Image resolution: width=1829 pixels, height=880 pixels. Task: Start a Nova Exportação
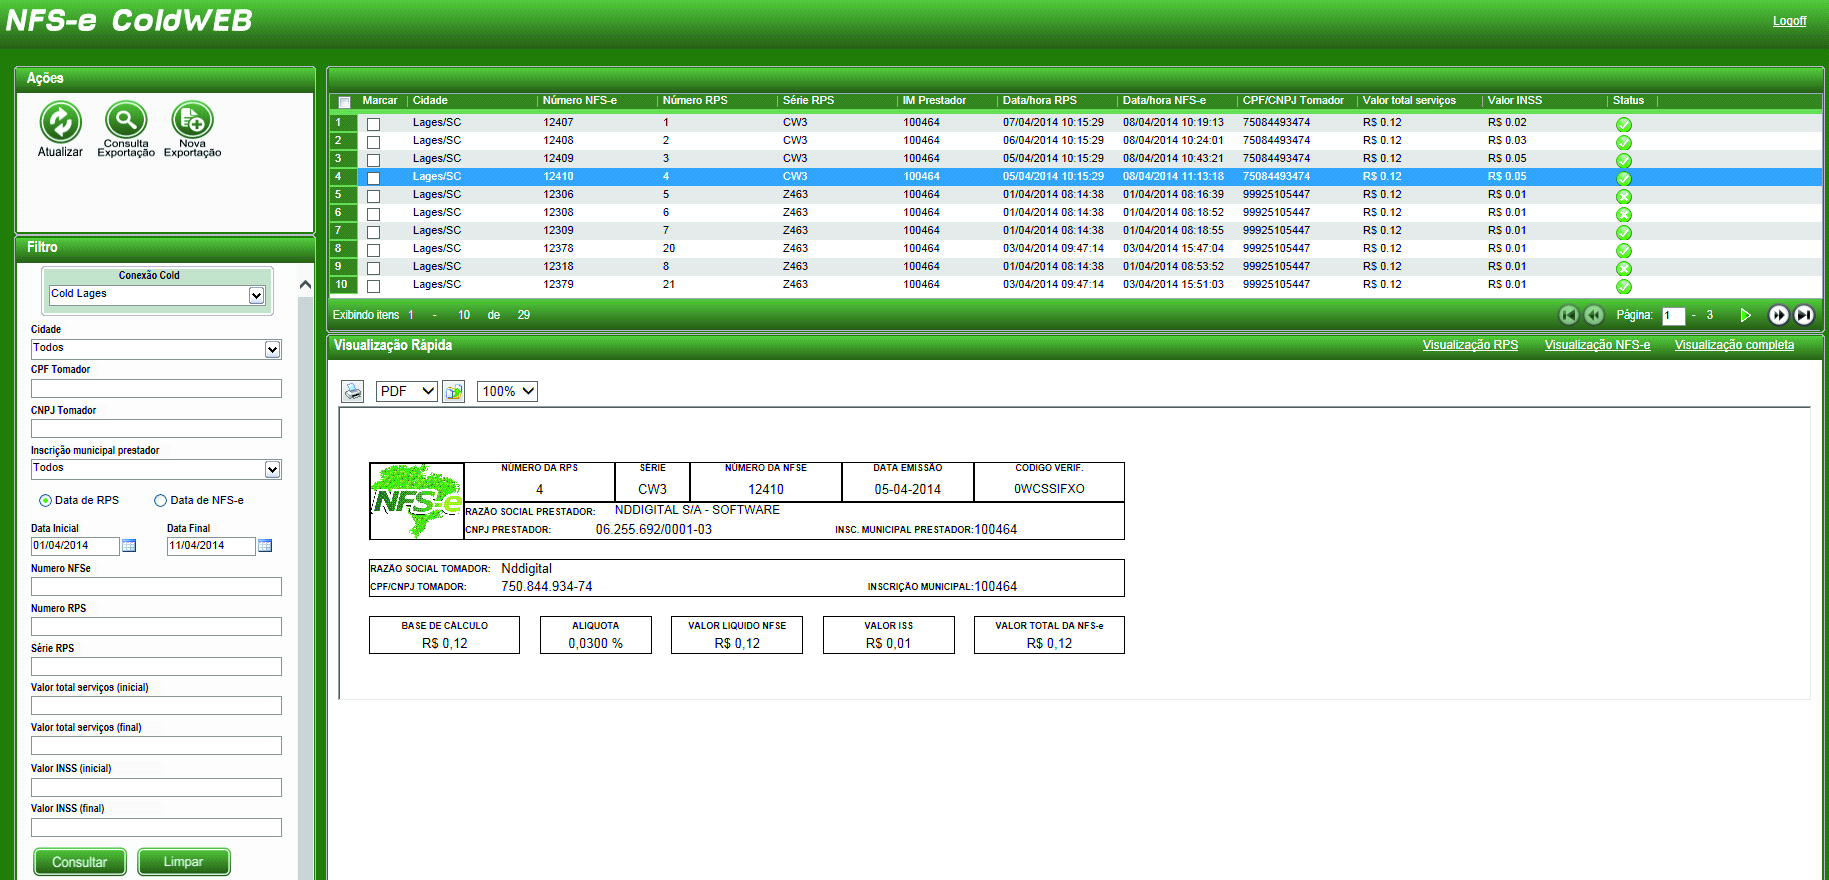(x=192, y=121)
